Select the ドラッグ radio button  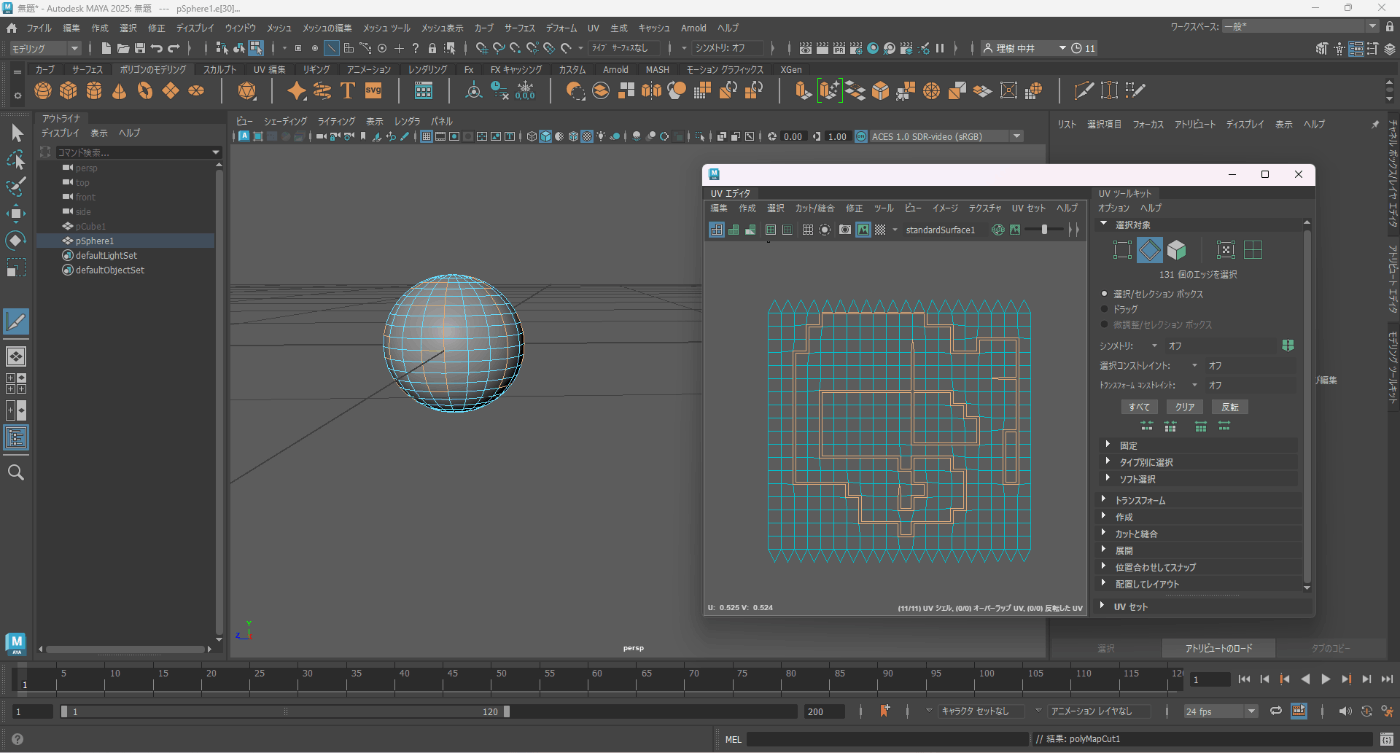1105,309
